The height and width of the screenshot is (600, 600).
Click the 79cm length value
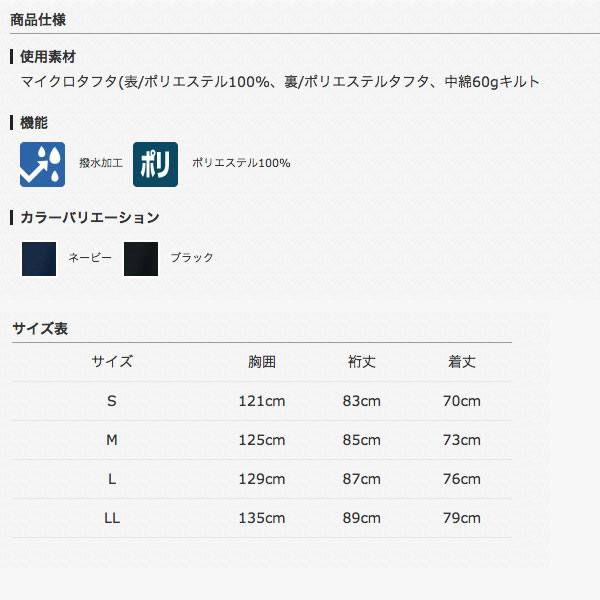[462, 518]
